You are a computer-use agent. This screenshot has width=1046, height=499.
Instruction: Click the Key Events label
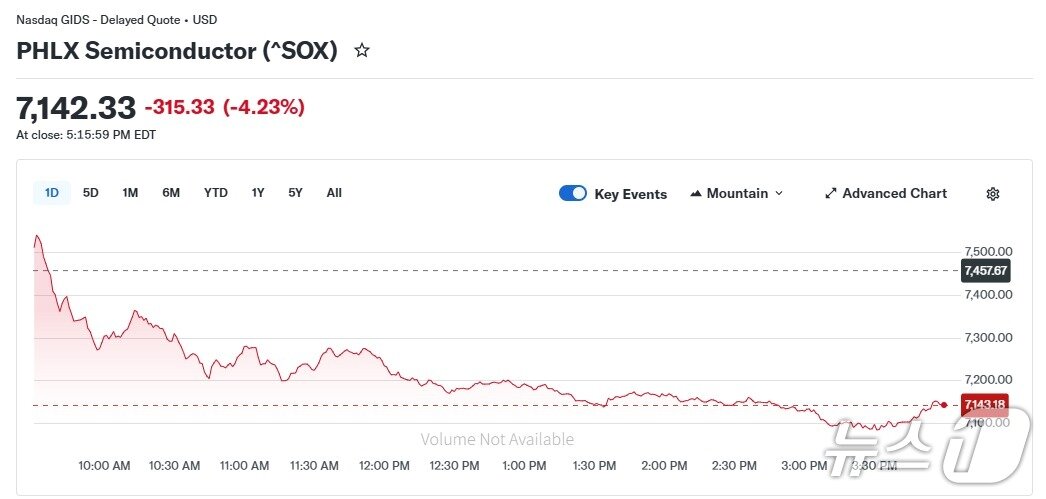click(x=630, y=195)
